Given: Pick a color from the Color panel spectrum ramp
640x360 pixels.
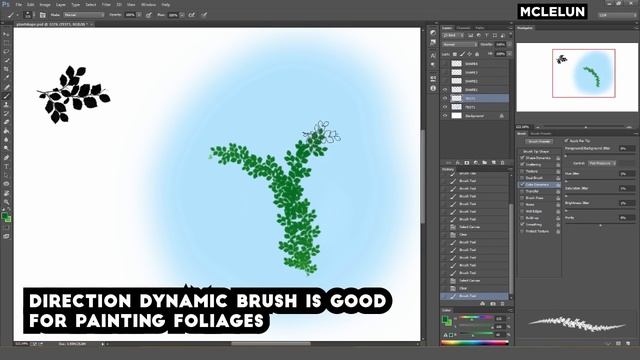Looking at the screenshot, I should [x=474, y=343].
